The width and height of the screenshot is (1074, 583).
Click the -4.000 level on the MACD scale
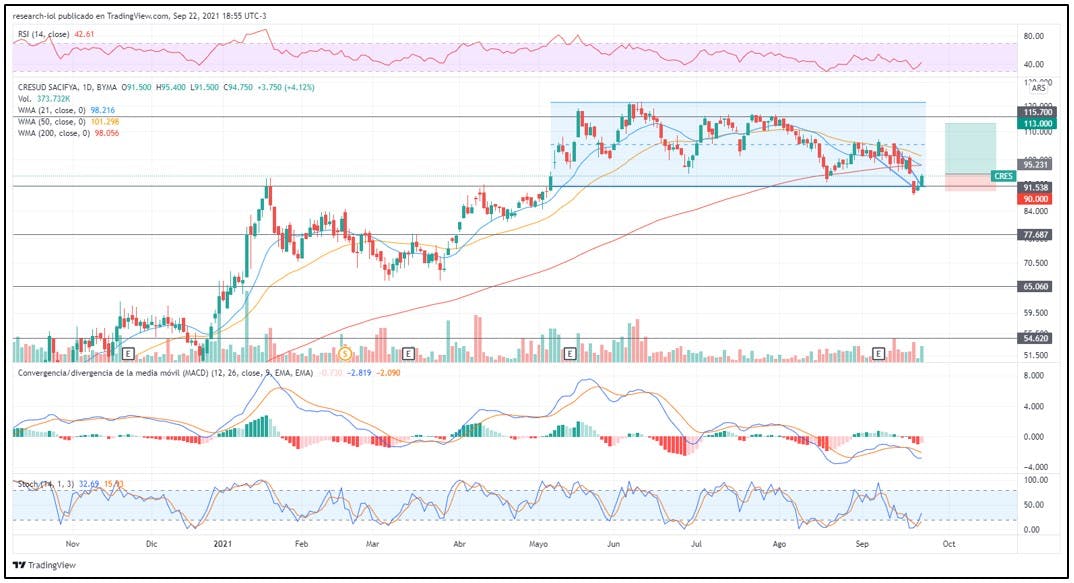[1032, 467]
